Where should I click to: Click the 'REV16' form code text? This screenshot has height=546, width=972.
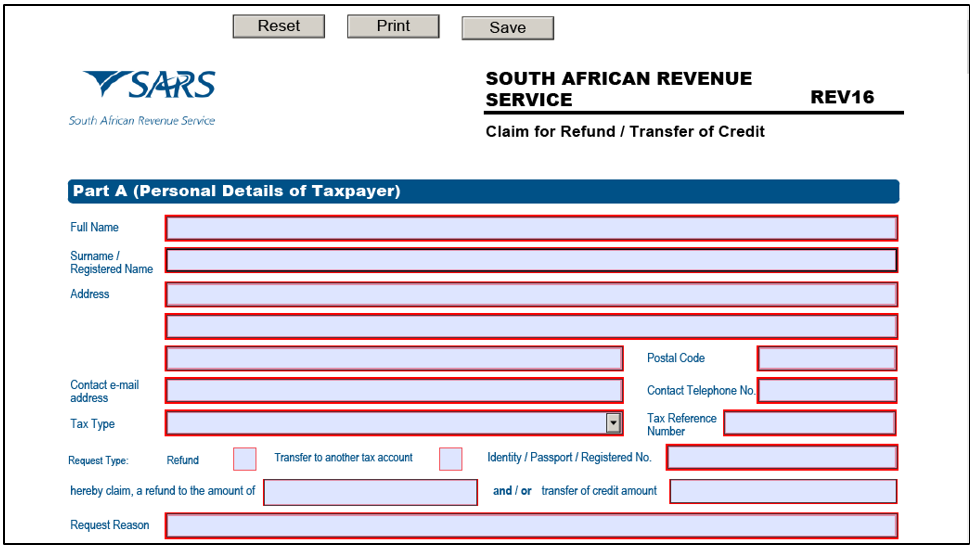click(842, 97)
